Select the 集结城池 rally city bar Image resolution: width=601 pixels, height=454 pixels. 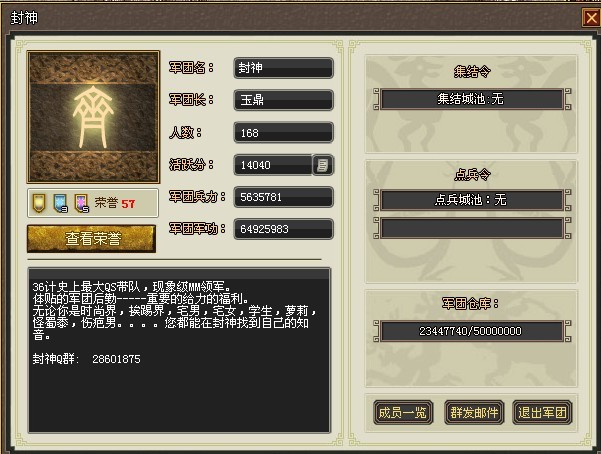tap(472, 99)
